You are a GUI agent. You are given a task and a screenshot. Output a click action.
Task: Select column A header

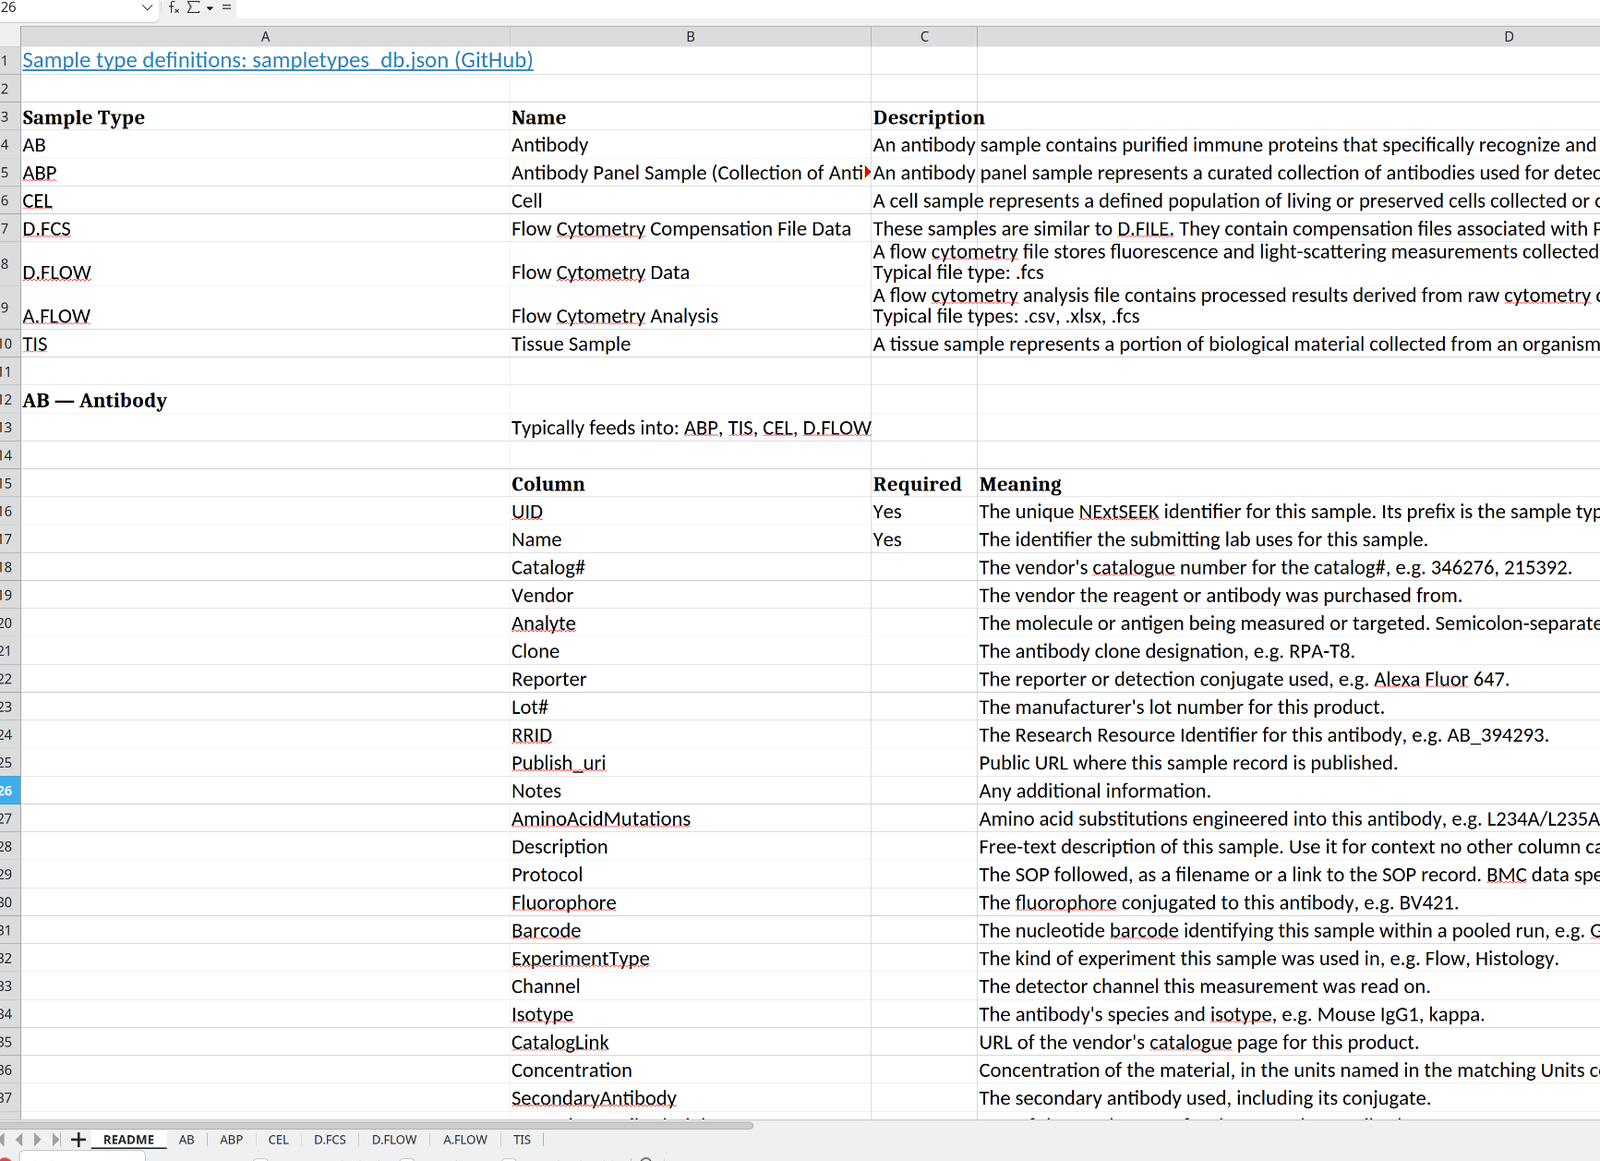(x=265, y=36)
